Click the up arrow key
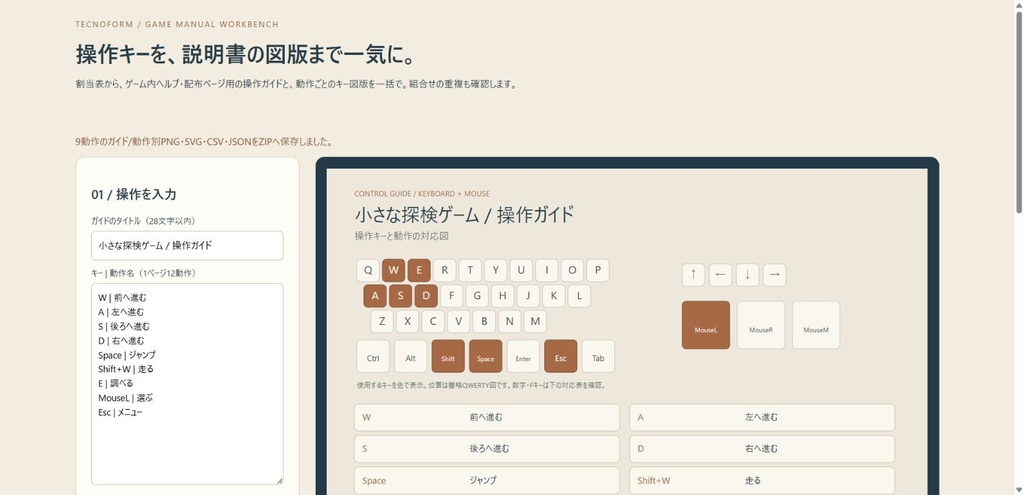Viewport: 1024px width, 495px height. coord(694,275)
